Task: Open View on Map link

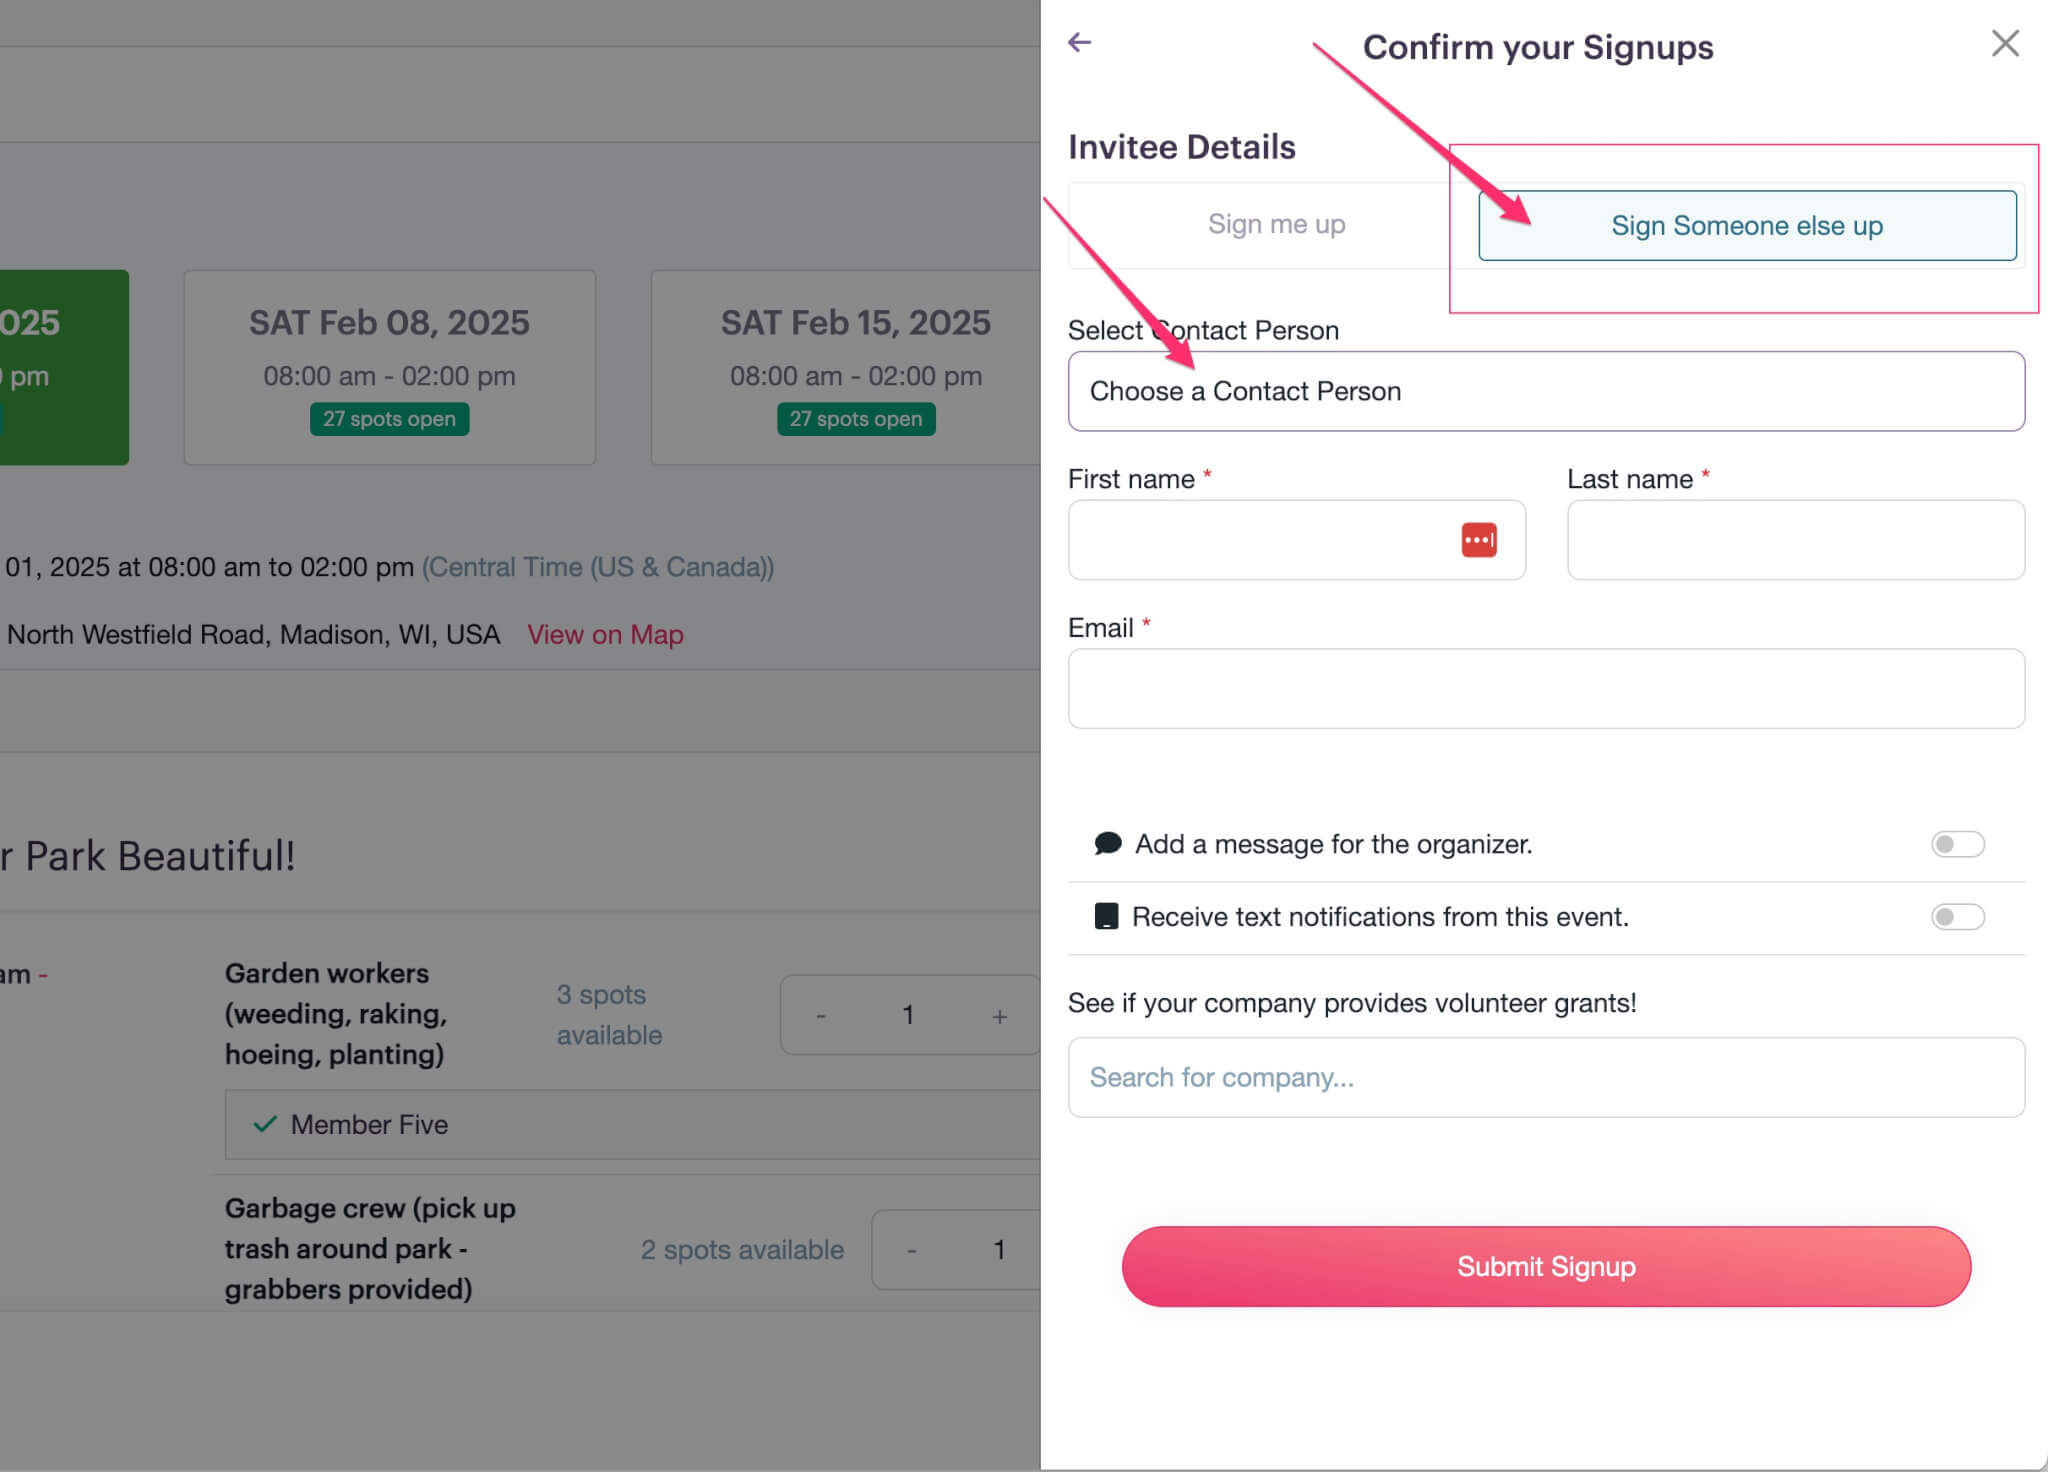Action: 605,634
